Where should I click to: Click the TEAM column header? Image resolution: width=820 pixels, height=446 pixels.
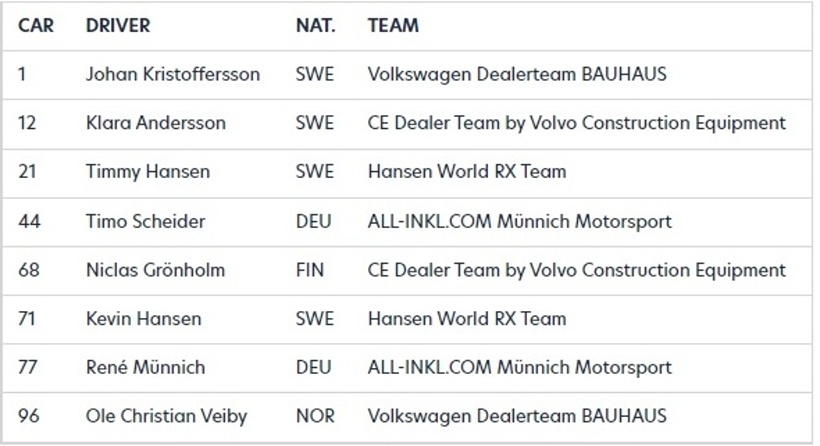click(x=393, y=25)
